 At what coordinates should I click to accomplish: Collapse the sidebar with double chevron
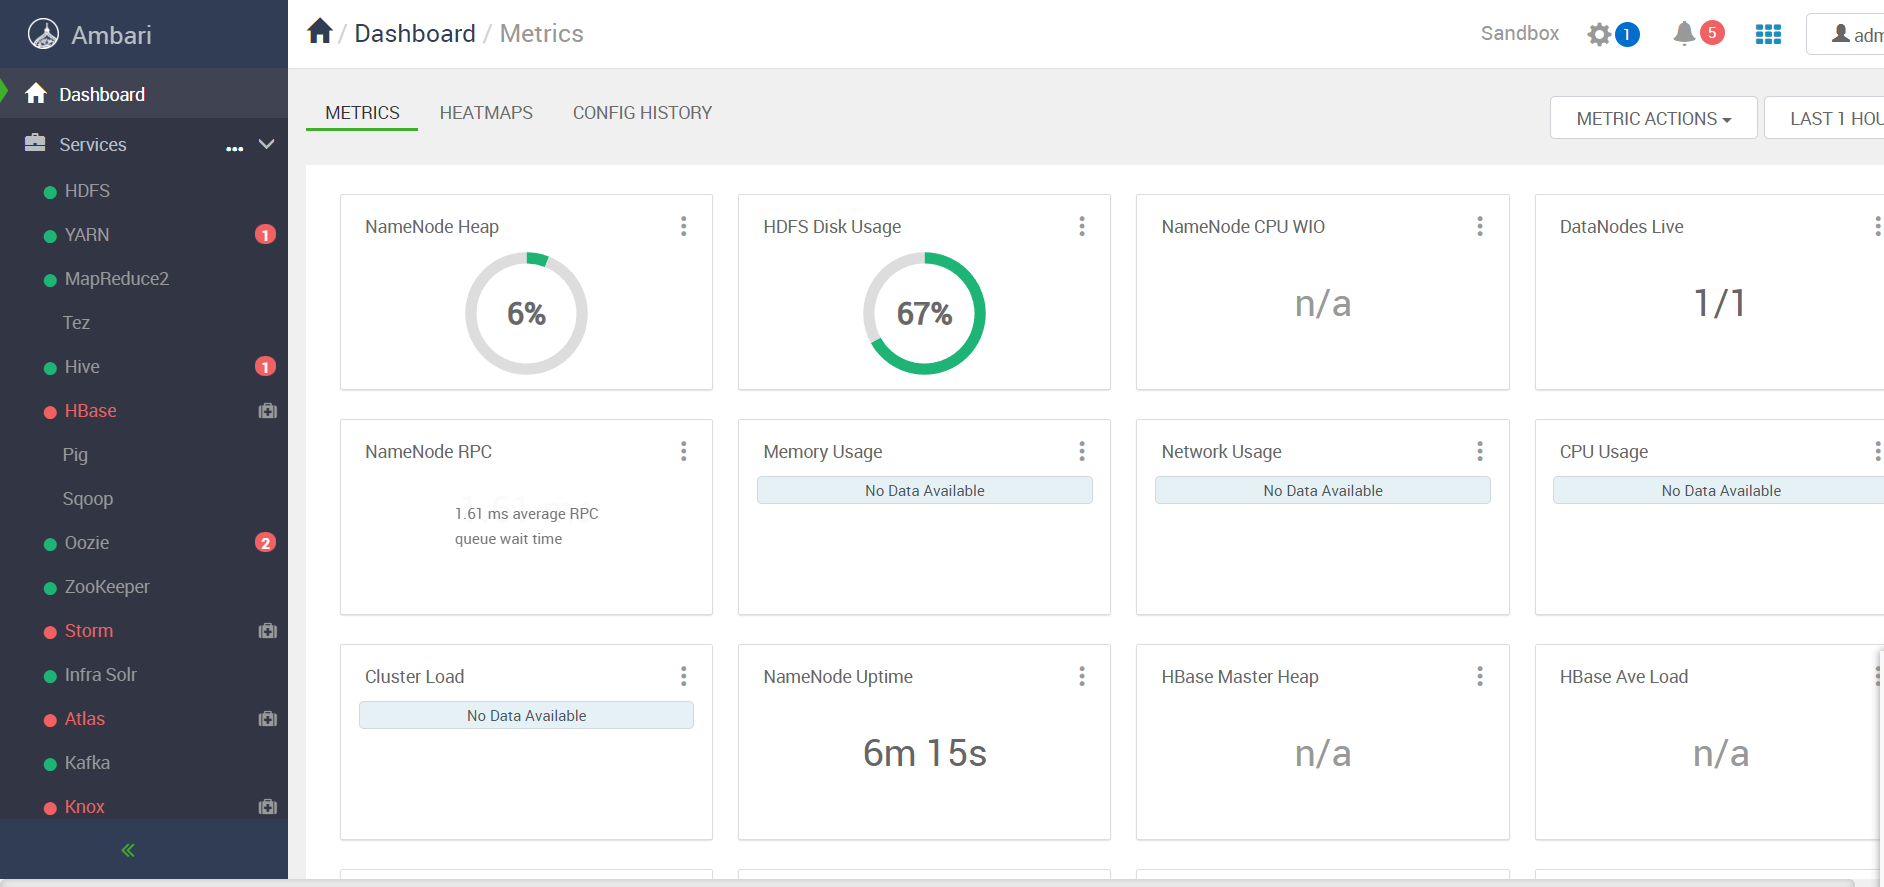tap(128, 850)
